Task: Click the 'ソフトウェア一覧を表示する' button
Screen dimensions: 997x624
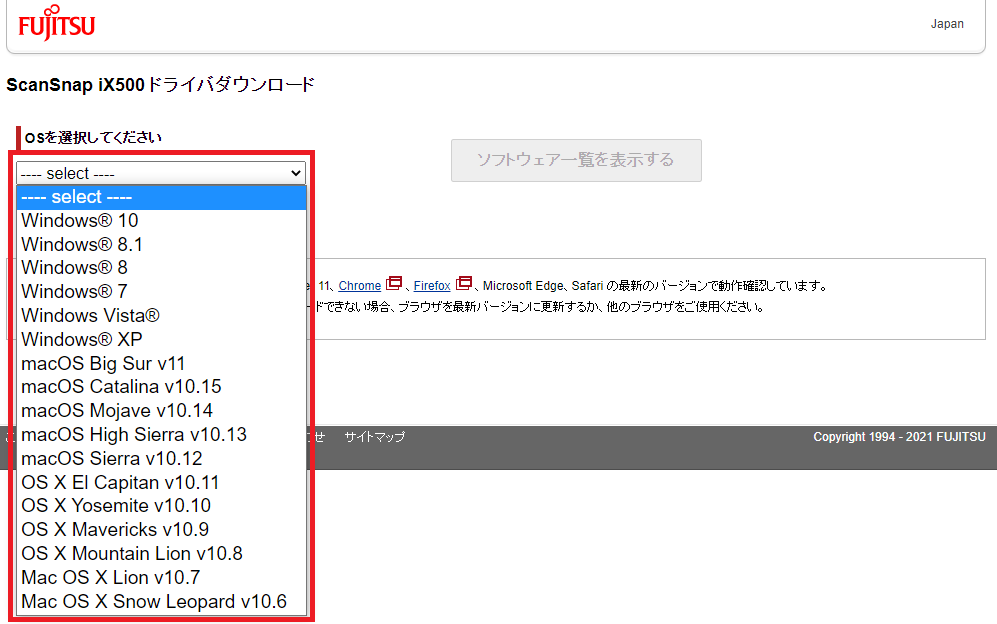Action: pyautogui.click(x=576, y=160)
